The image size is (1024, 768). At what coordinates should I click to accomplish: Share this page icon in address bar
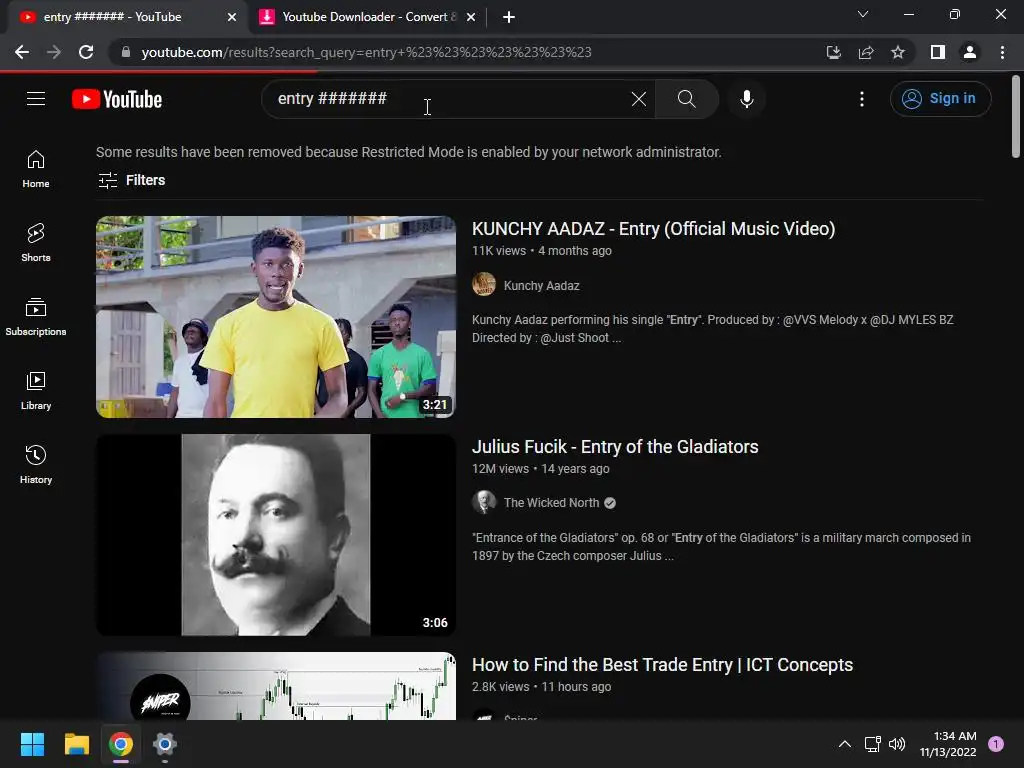pyautogui.click(x=866, y=52)
